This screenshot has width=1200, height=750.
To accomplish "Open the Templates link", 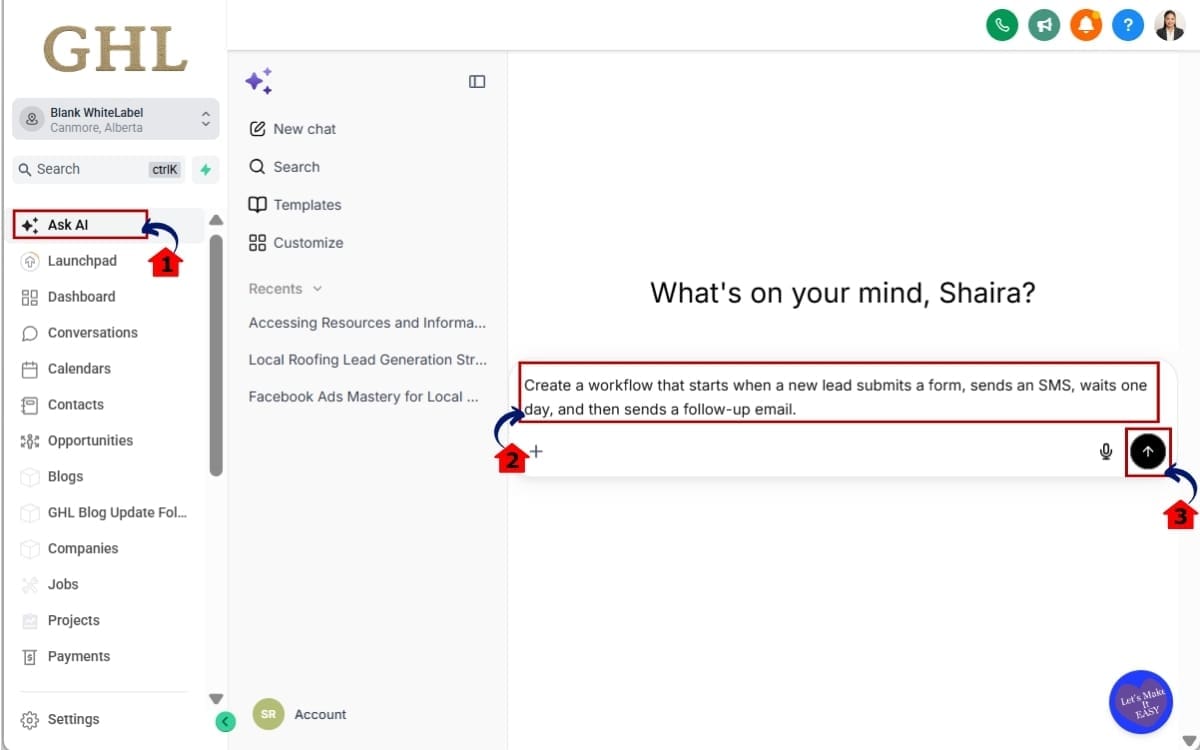I will [x=307, y=205].
